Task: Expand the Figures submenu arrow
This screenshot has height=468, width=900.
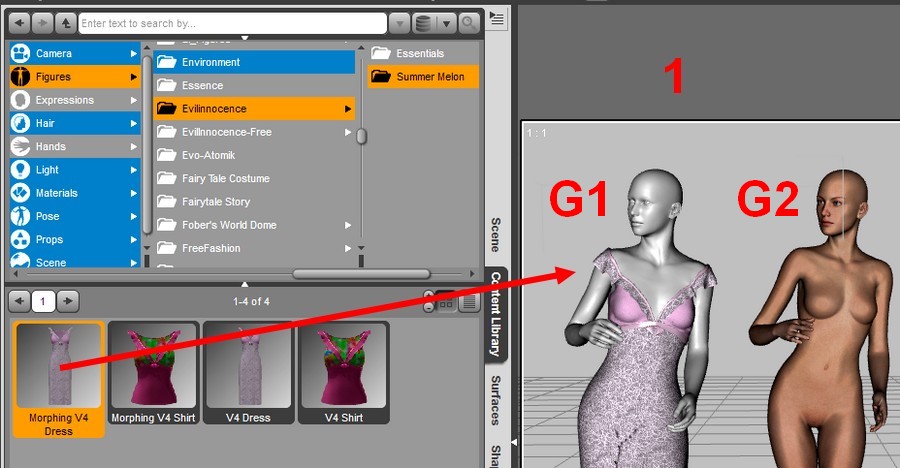Action: 133,76
